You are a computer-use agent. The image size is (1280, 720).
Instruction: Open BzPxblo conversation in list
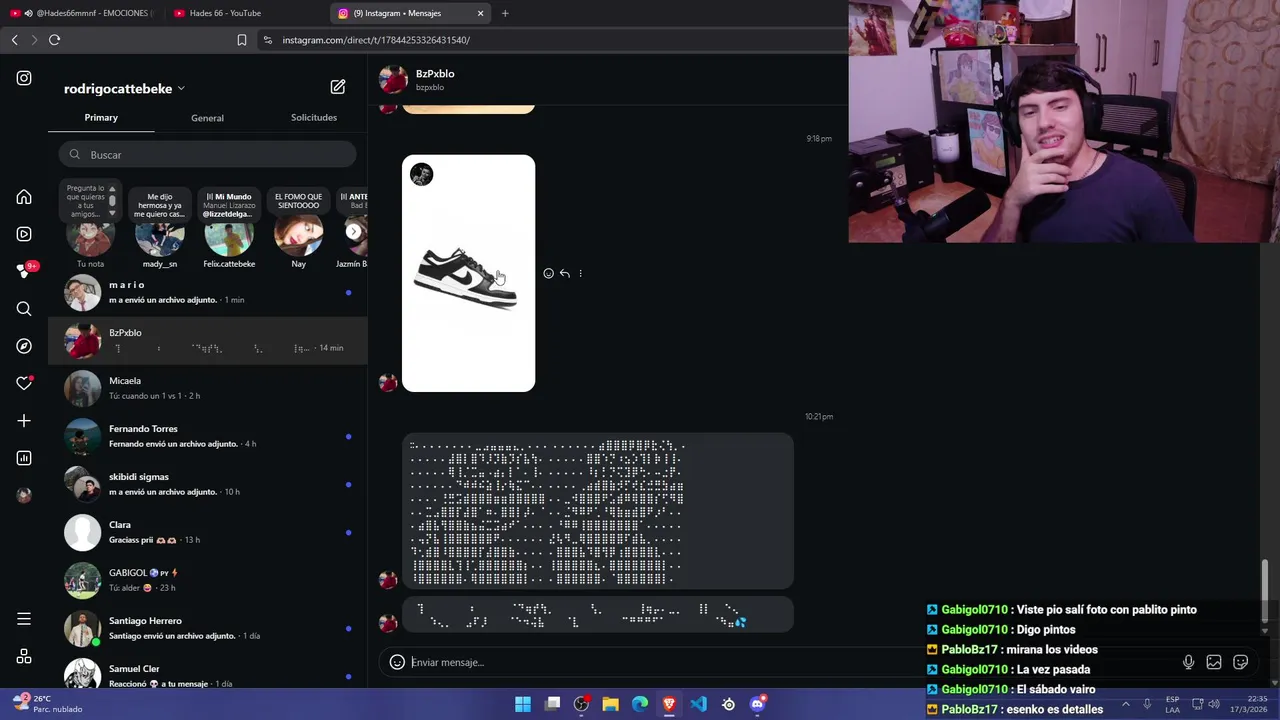(x=207, y=341)
